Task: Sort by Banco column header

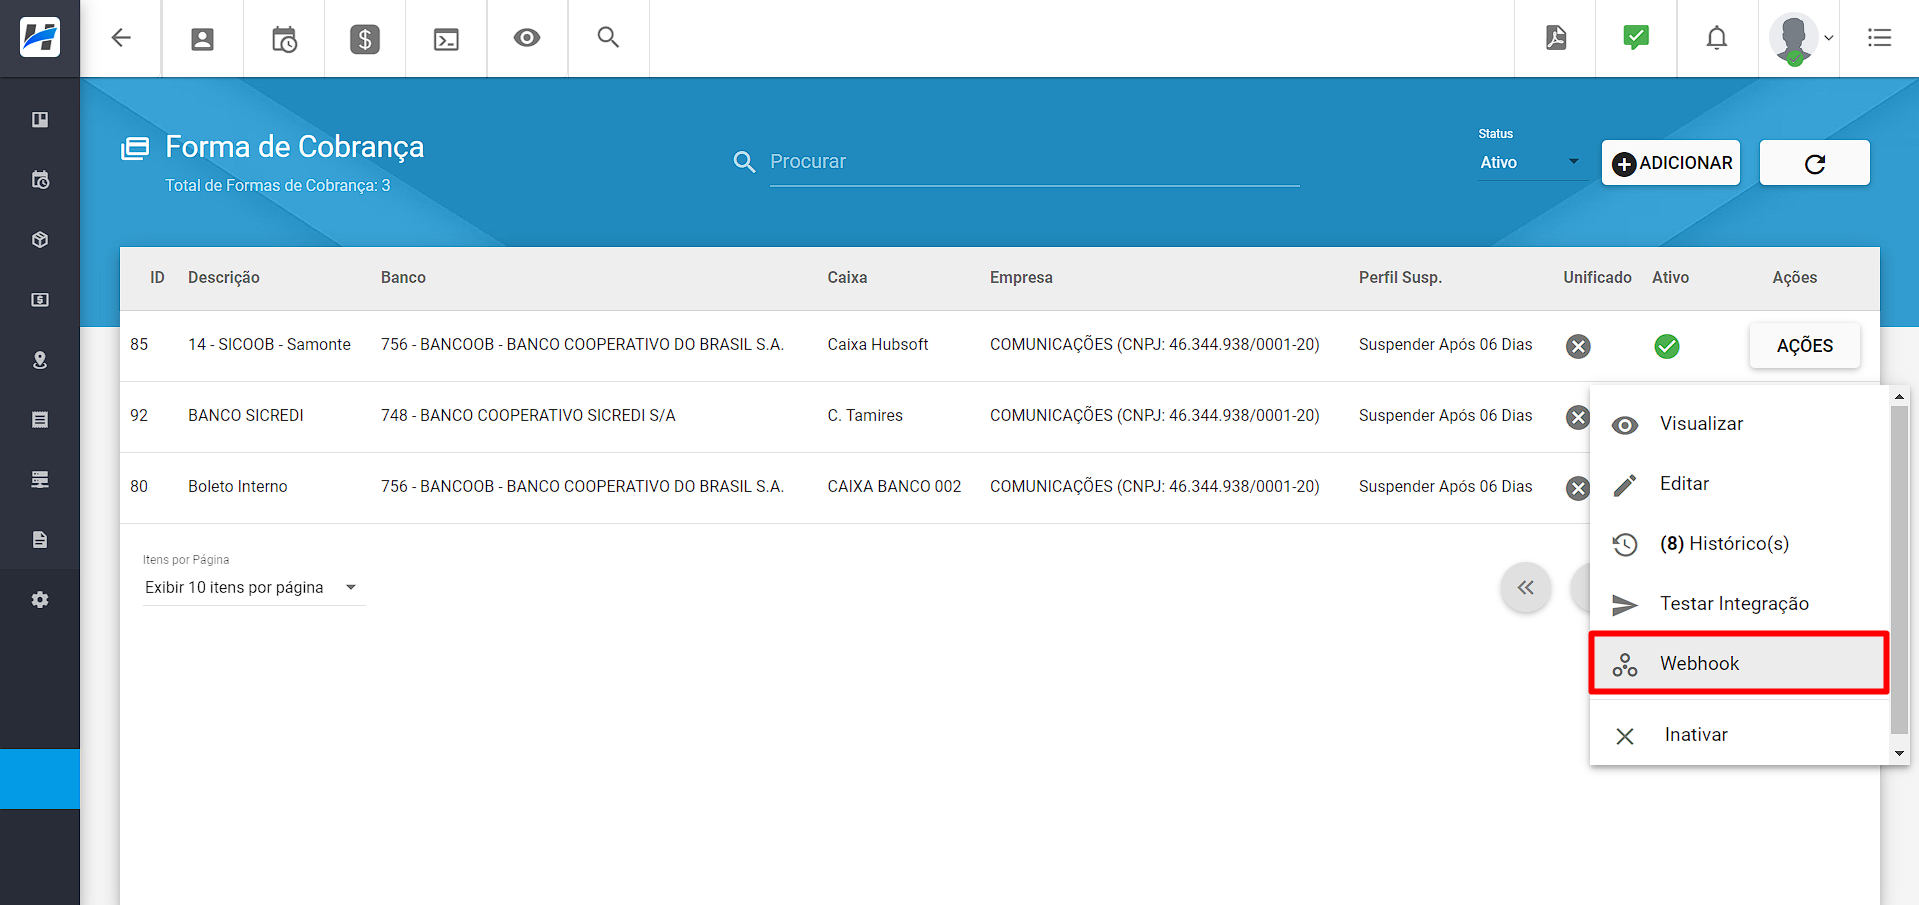Action: click(403, 278)
